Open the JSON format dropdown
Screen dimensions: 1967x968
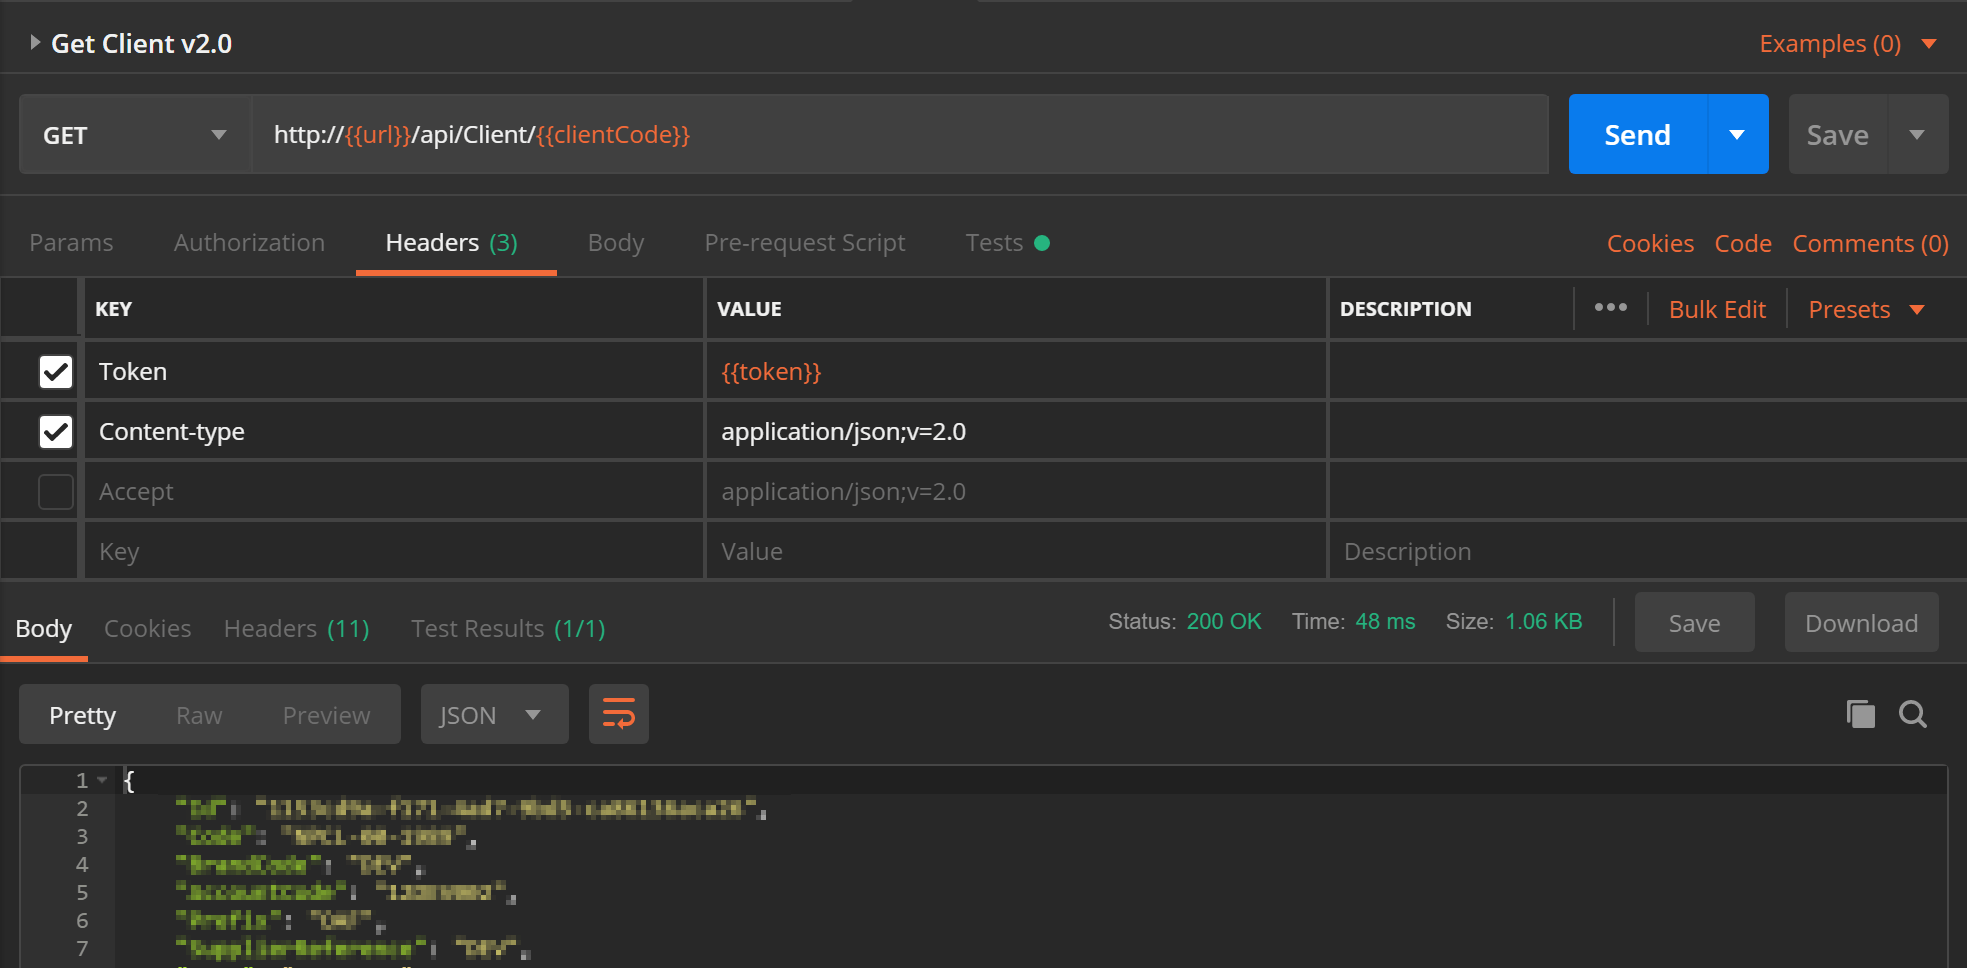click(x=494, y=715)
